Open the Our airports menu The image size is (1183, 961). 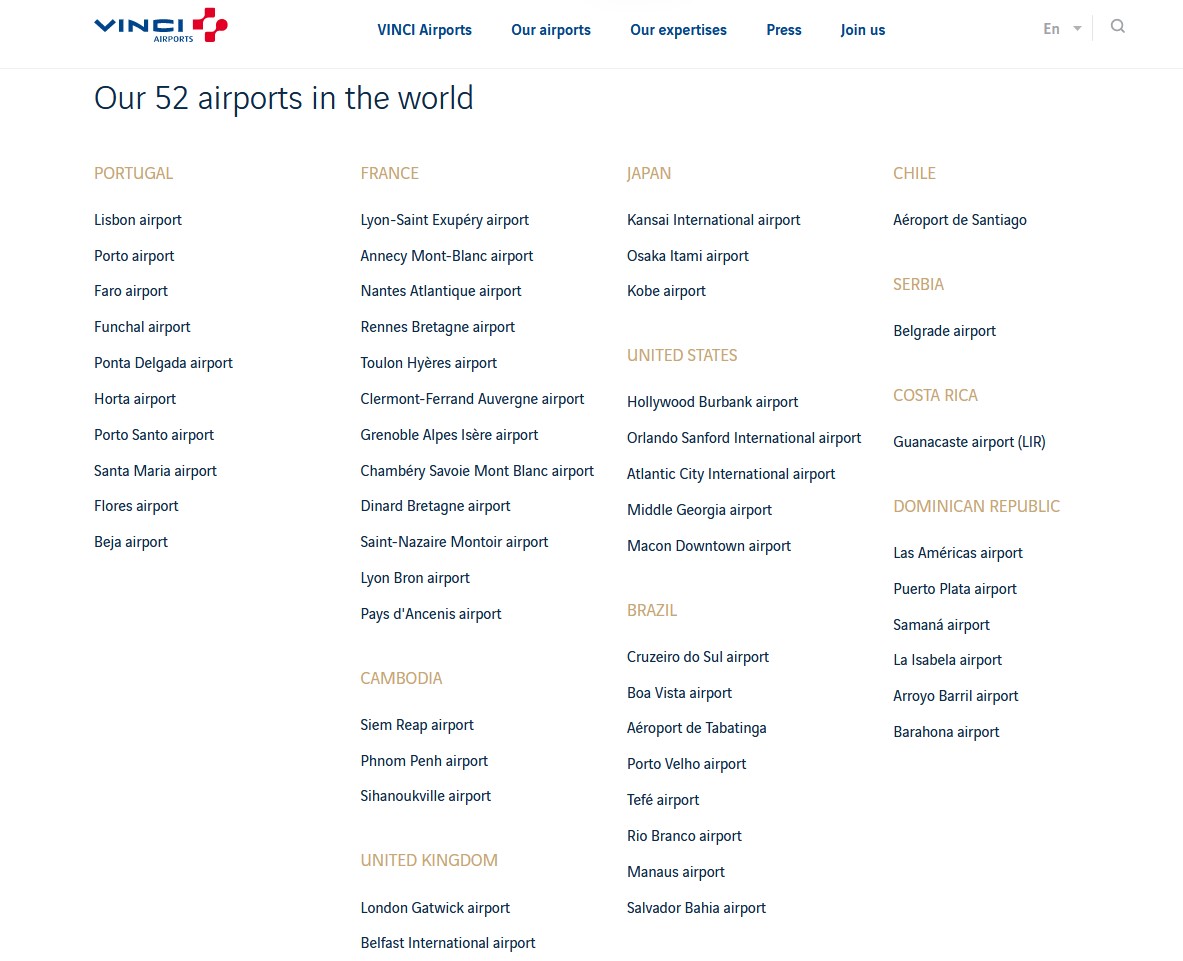551,30
